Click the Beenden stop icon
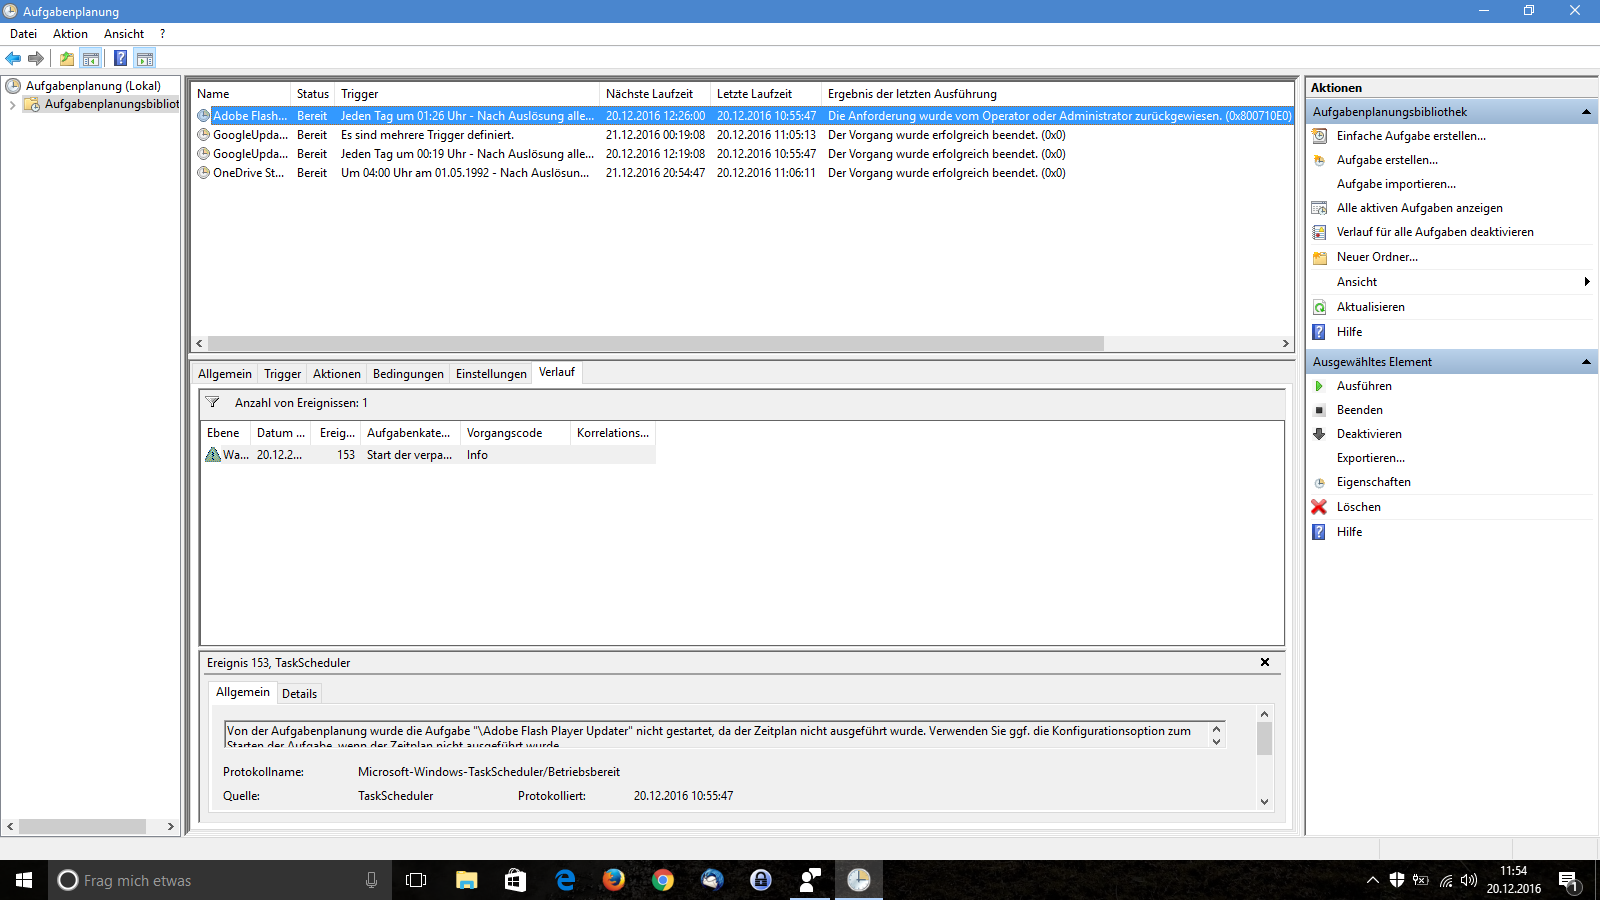Screen dimensions: 1600x900 click(x=1319, y=410)
